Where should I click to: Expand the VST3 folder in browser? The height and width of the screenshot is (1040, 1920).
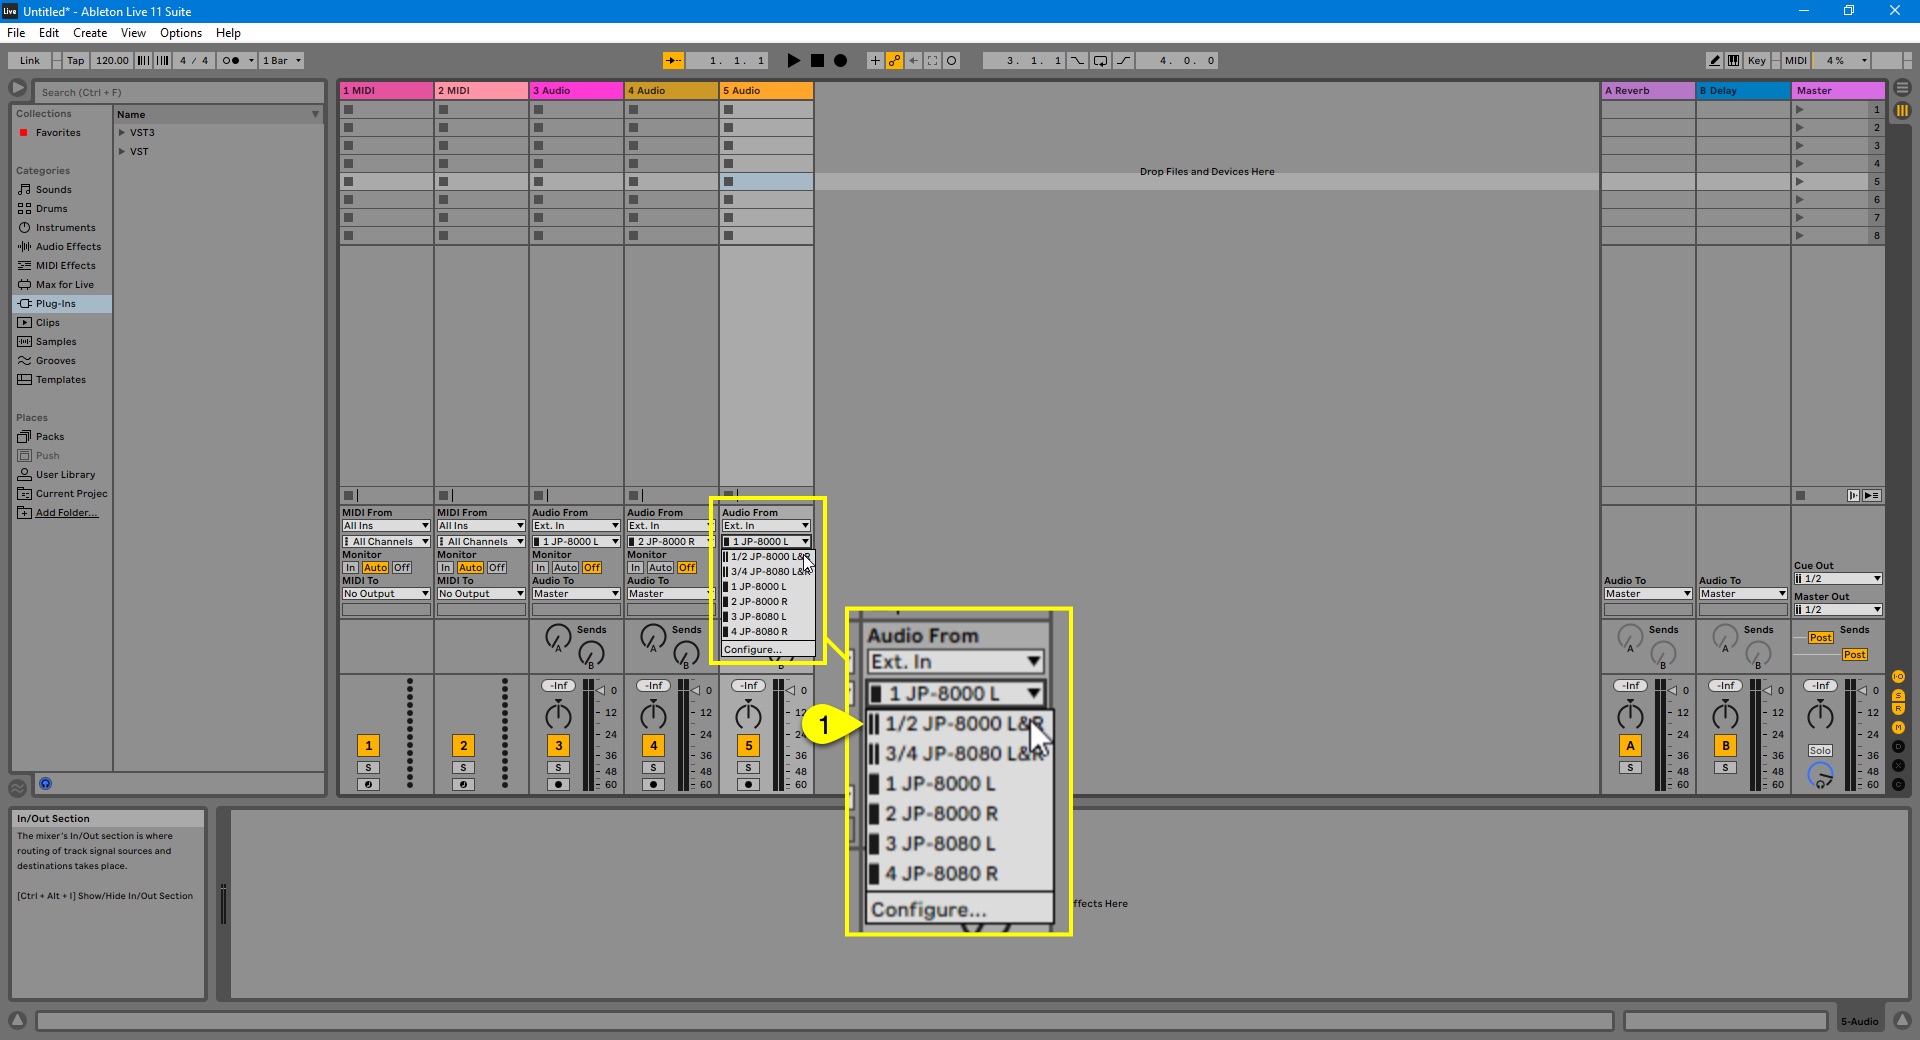pos(122,133)
